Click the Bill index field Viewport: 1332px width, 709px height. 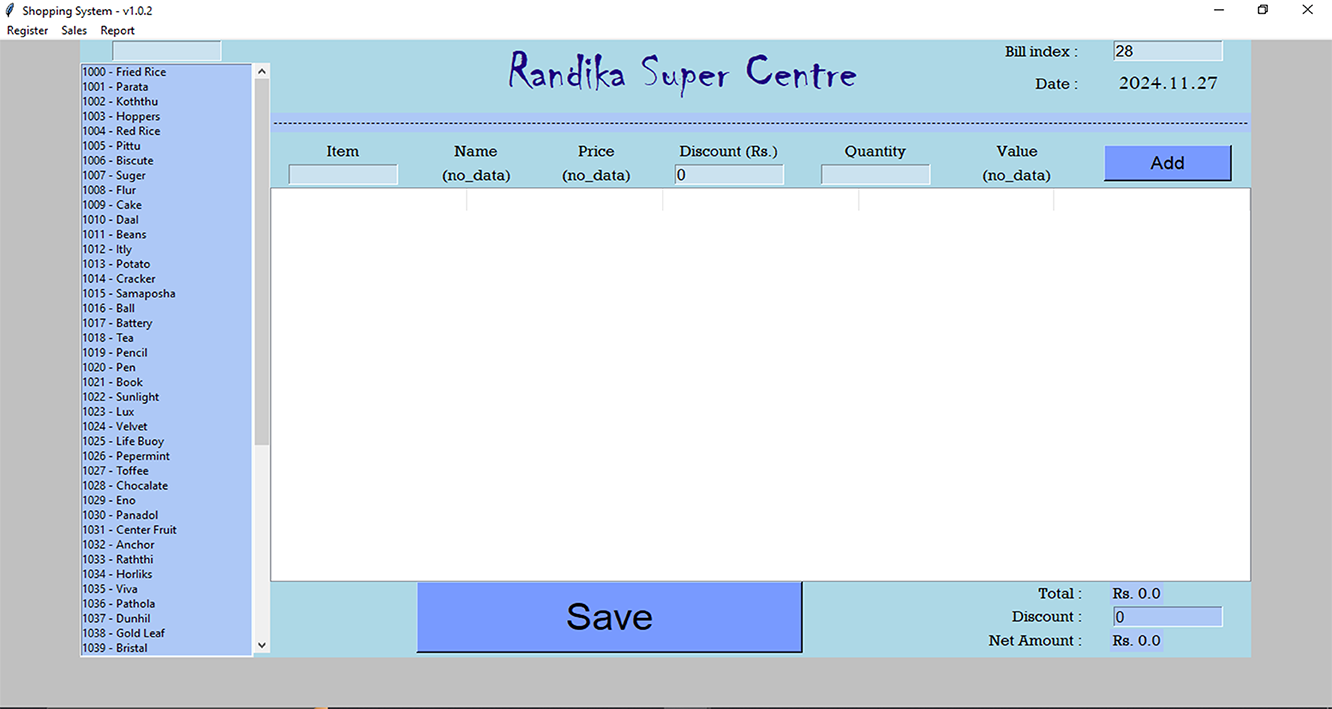[1167, 51]
